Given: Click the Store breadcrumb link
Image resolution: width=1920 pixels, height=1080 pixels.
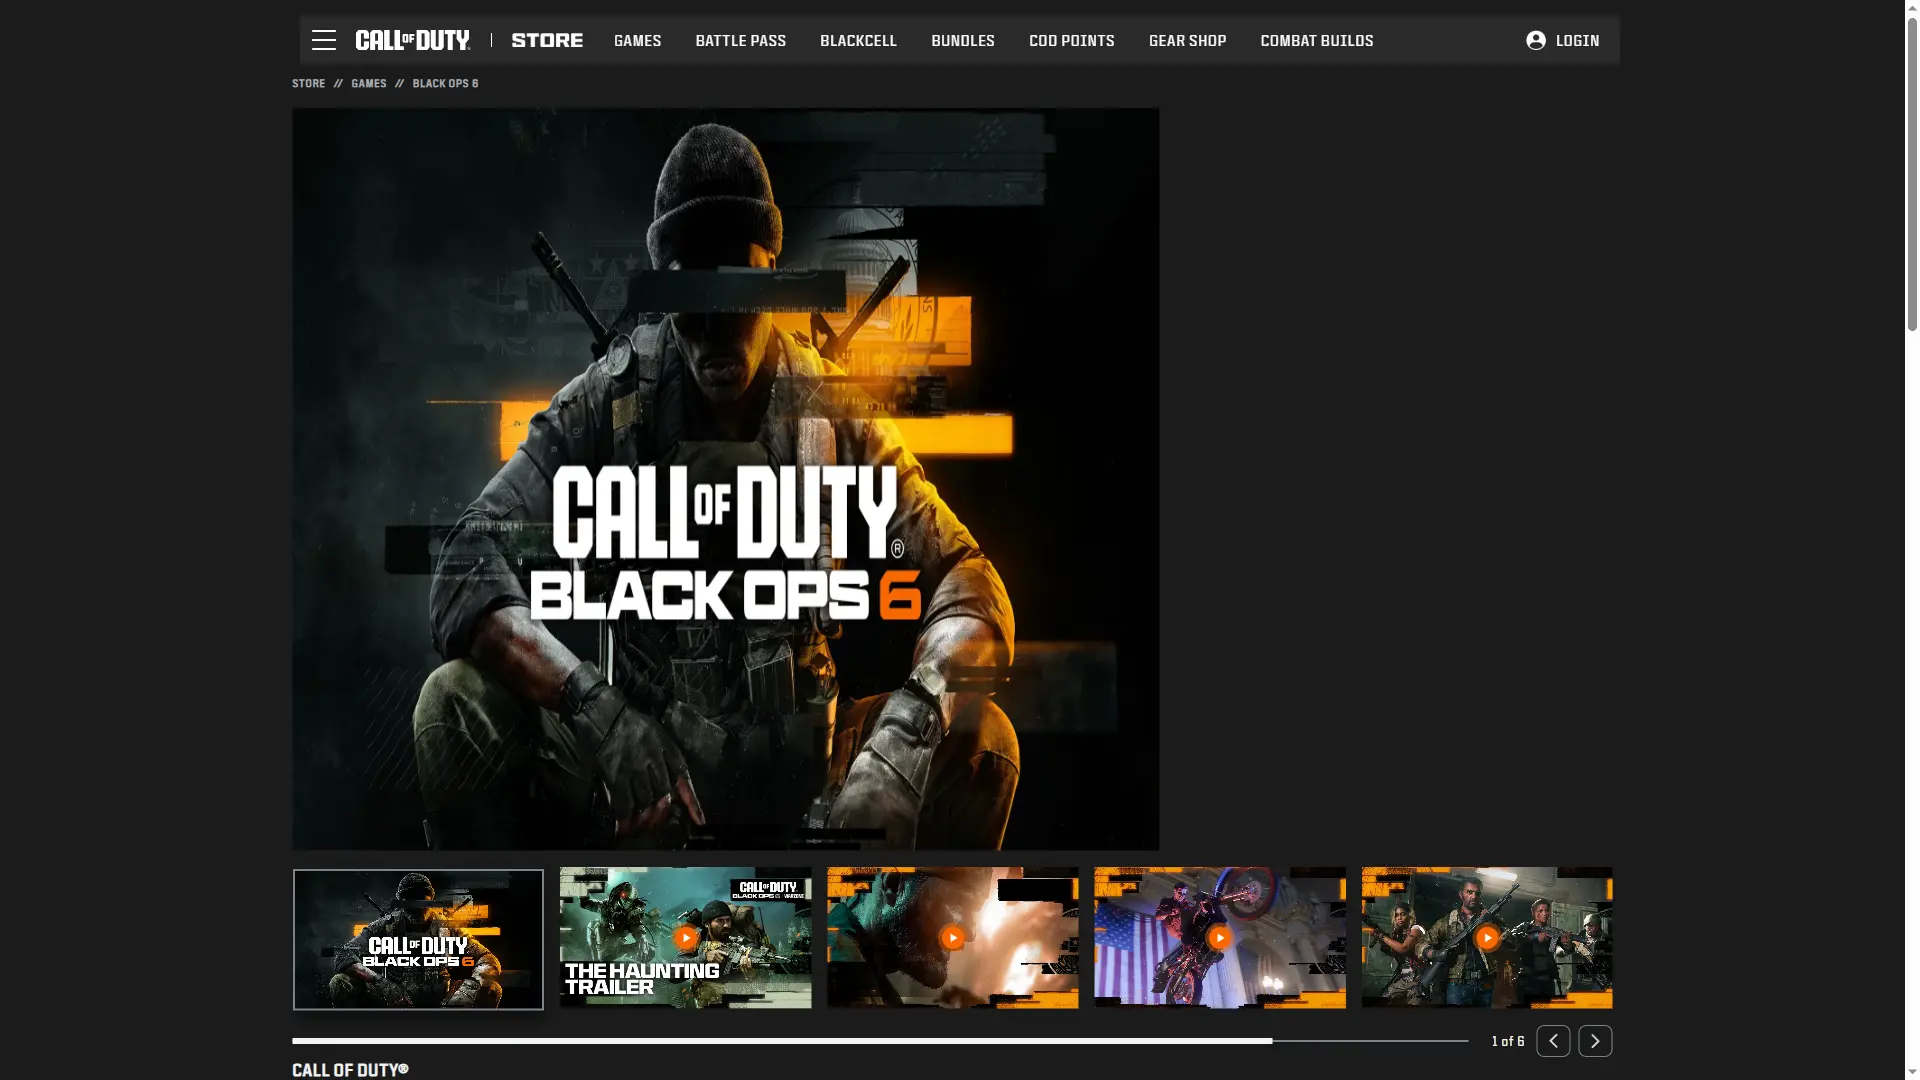Looking at the screenshot, I should coord(308,84).
